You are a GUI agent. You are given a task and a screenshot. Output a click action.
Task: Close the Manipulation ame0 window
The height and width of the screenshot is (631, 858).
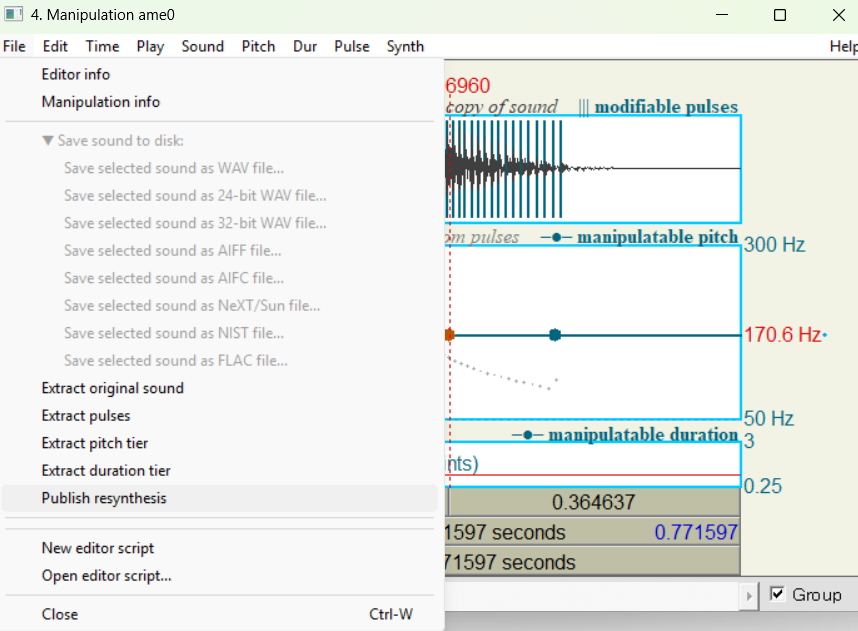pyautogui.click(x=839, y=15)
